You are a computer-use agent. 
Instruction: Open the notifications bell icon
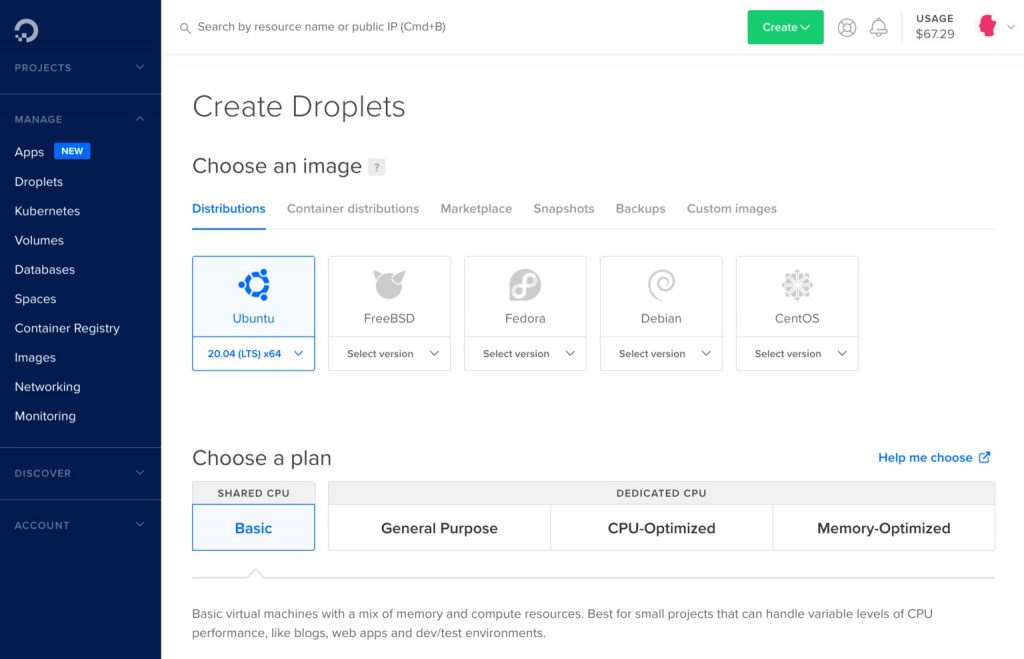pyautogui.click(x=878, y=27)
